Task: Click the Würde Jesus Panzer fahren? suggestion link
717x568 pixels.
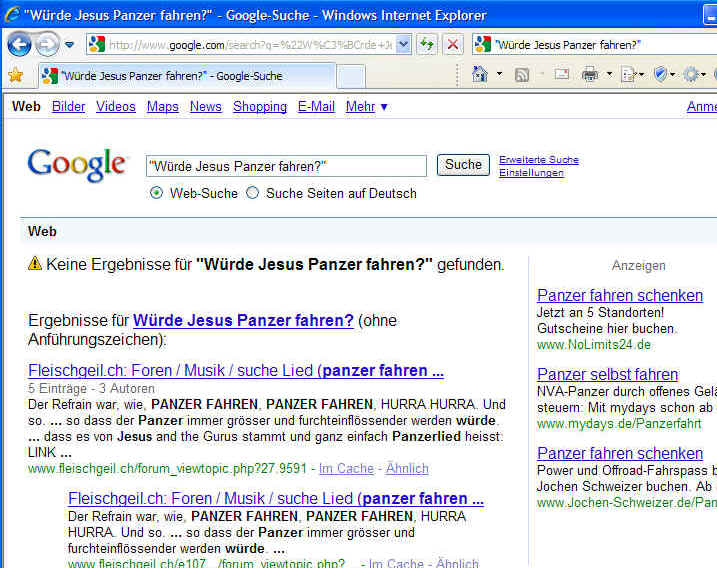Action: [x=243, y=320]
